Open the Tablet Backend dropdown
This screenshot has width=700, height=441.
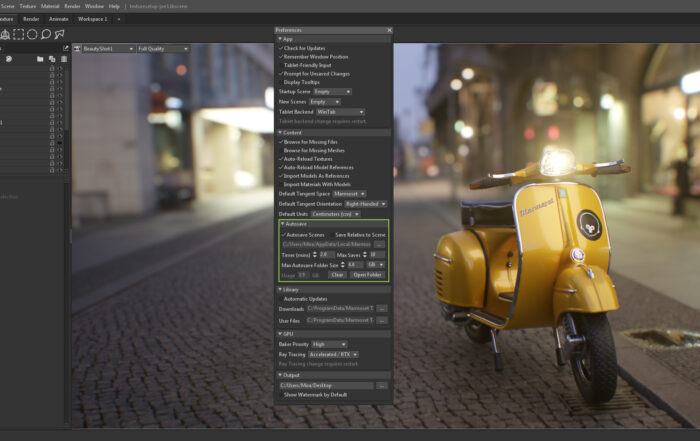[341, 112]
